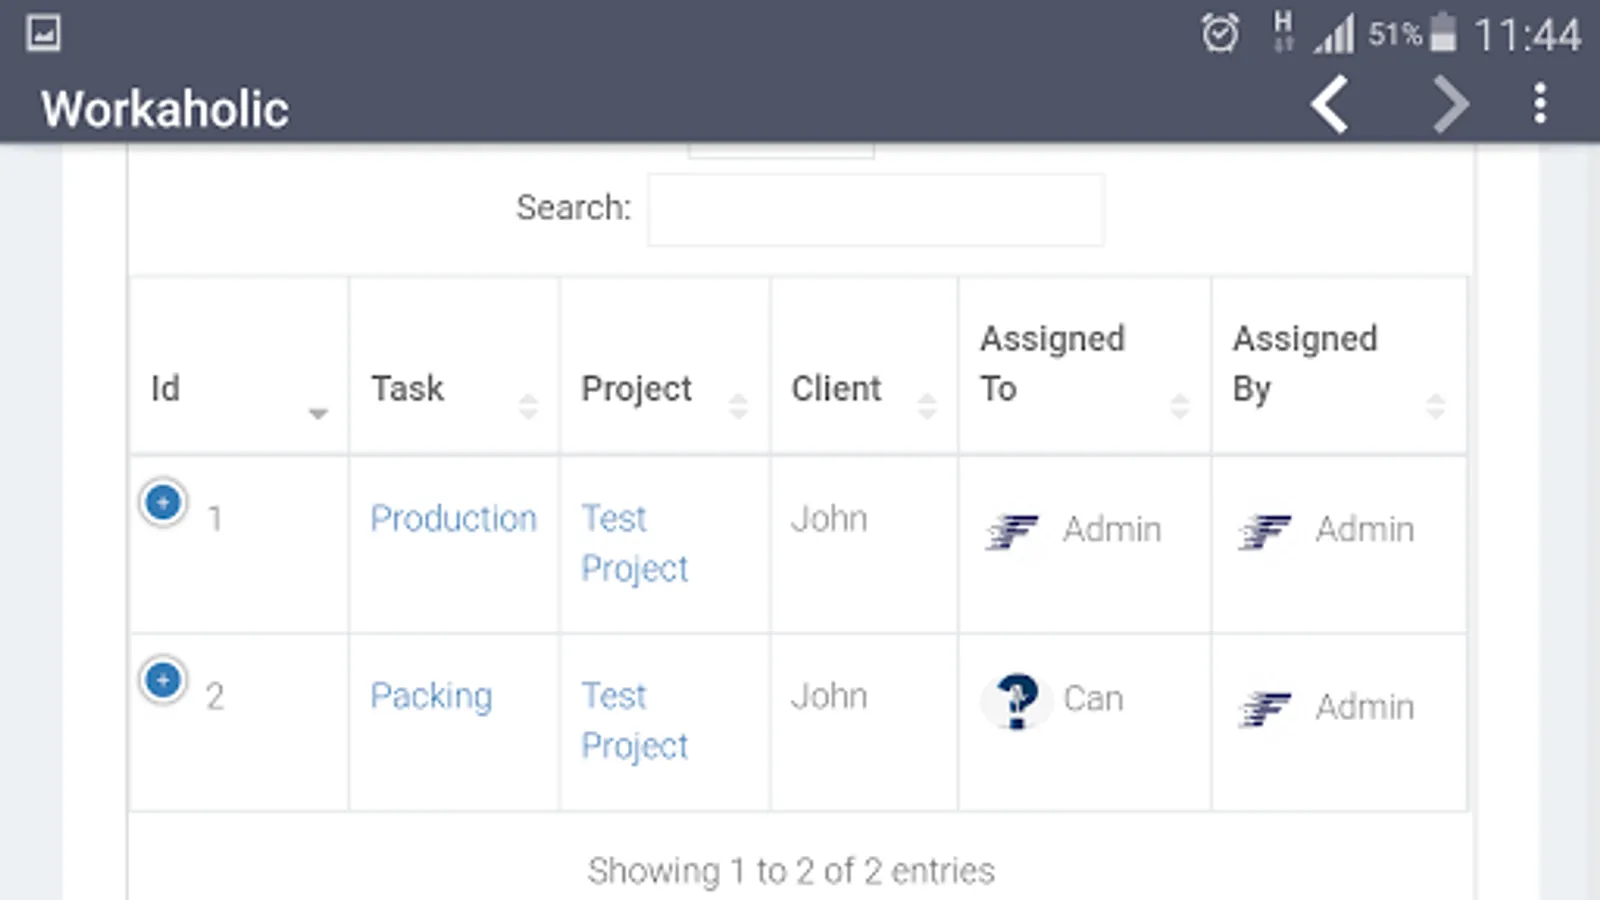1600x900 pixels.
Task: Expand row 1 details with plus button
Action: coord(163,502)
